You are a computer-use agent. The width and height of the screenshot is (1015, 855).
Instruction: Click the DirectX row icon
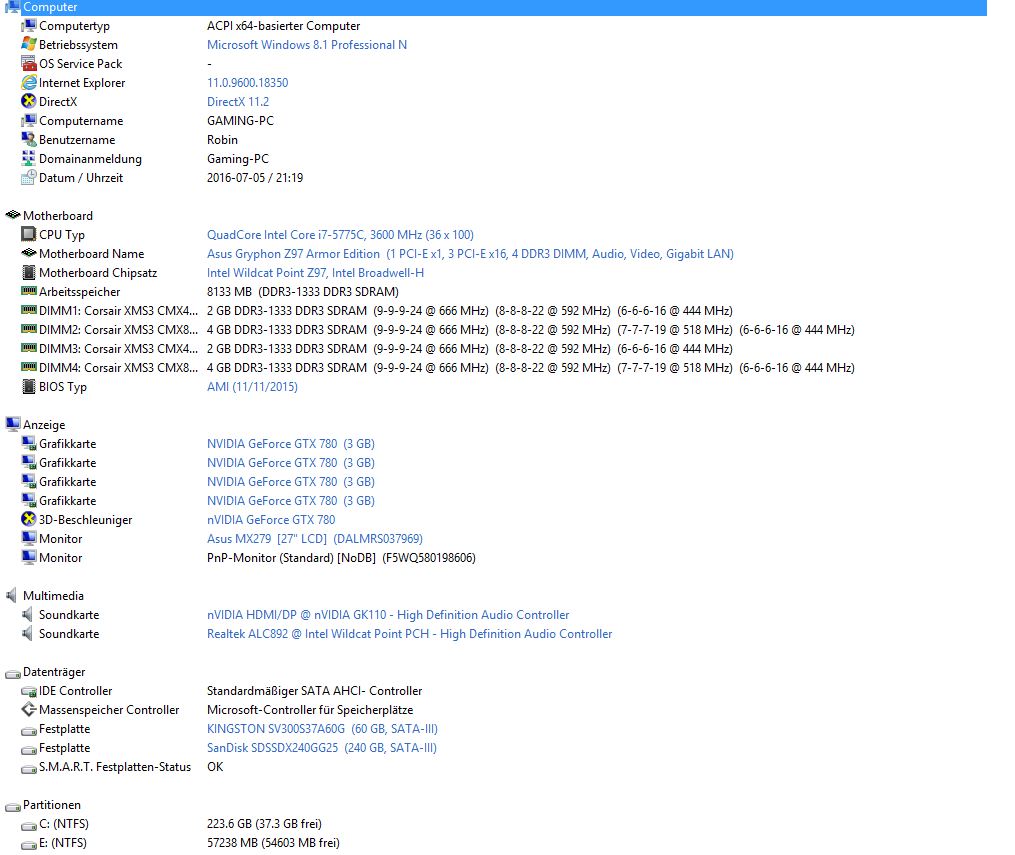28,102
